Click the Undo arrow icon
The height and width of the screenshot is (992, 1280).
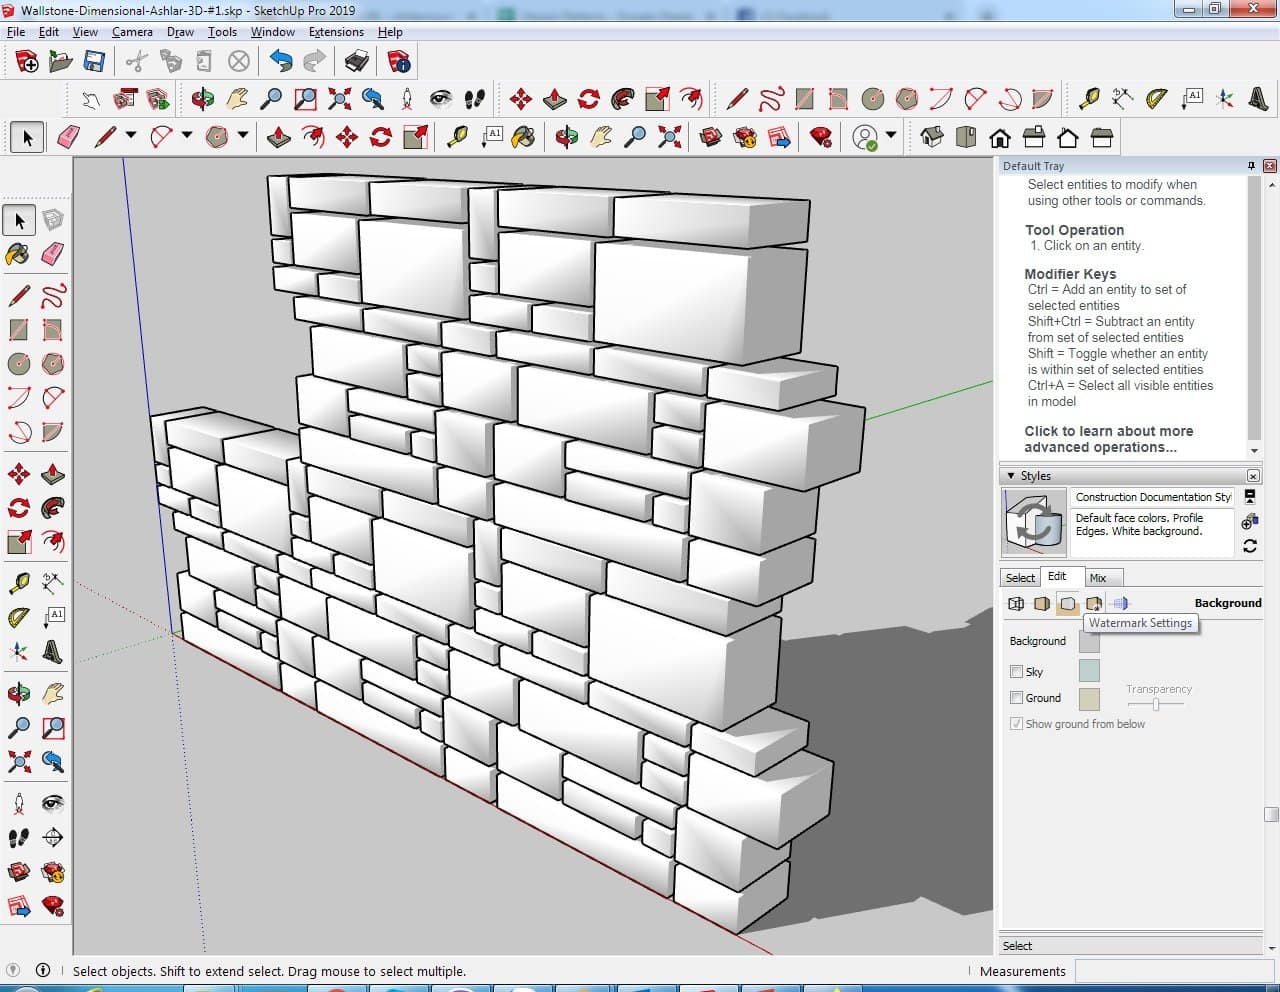pos(281,62)
